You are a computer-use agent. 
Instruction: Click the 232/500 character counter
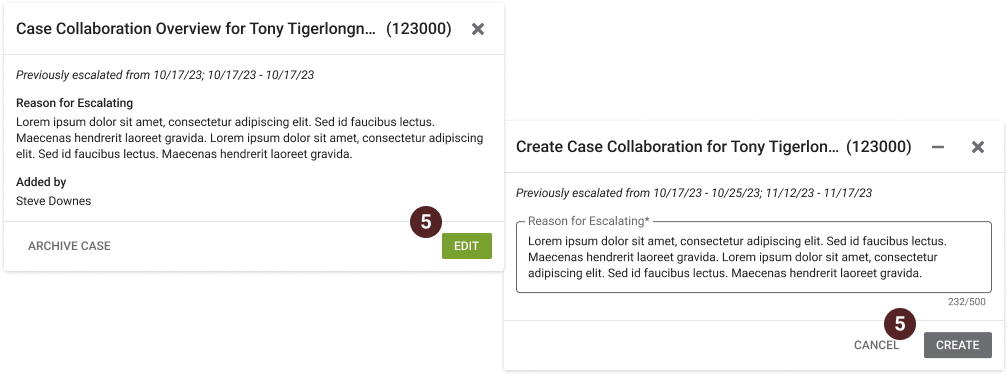point(967,301)
